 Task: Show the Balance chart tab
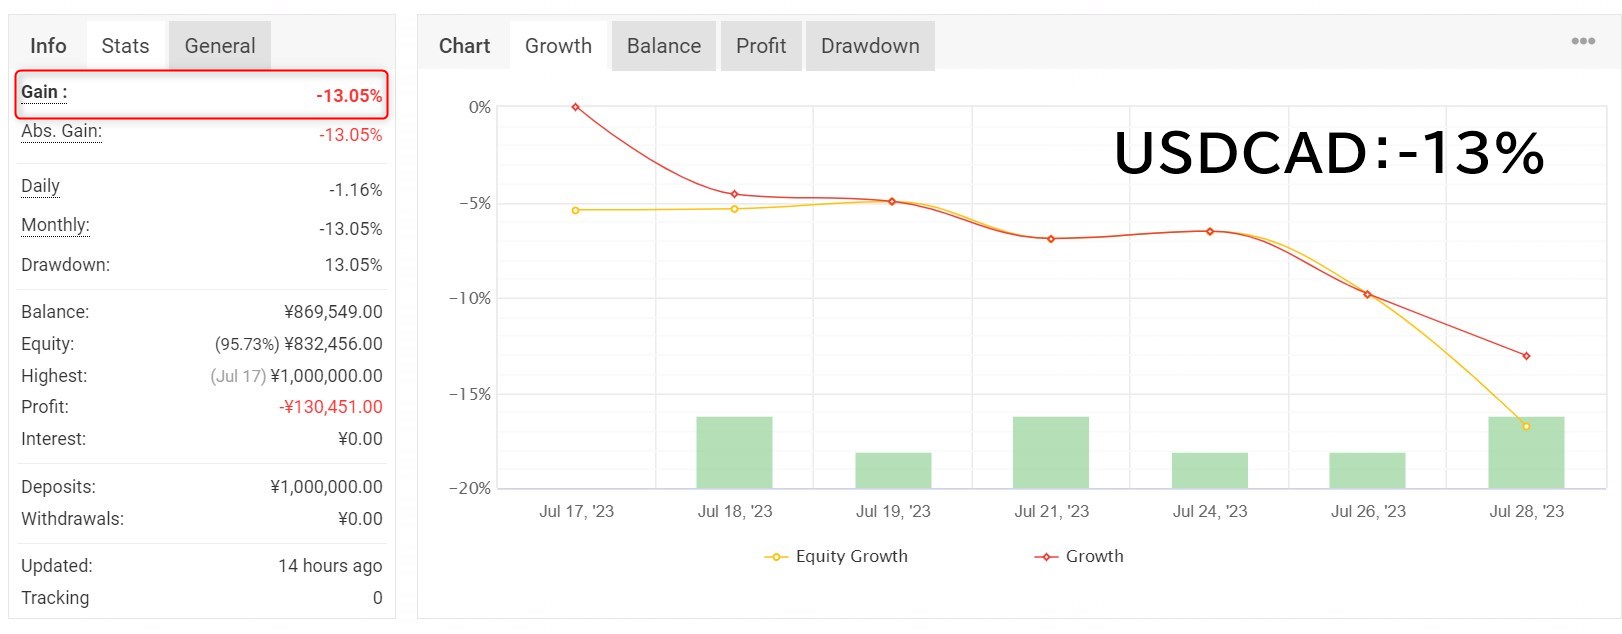coord(663,46)
